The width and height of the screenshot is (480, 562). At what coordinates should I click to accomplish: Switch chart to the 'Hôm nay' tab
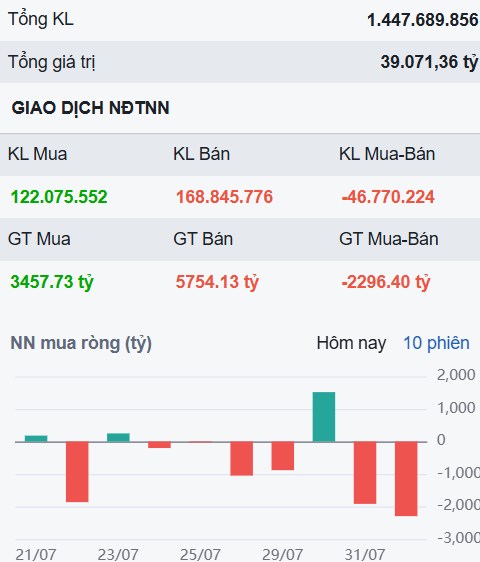point(351,343)
